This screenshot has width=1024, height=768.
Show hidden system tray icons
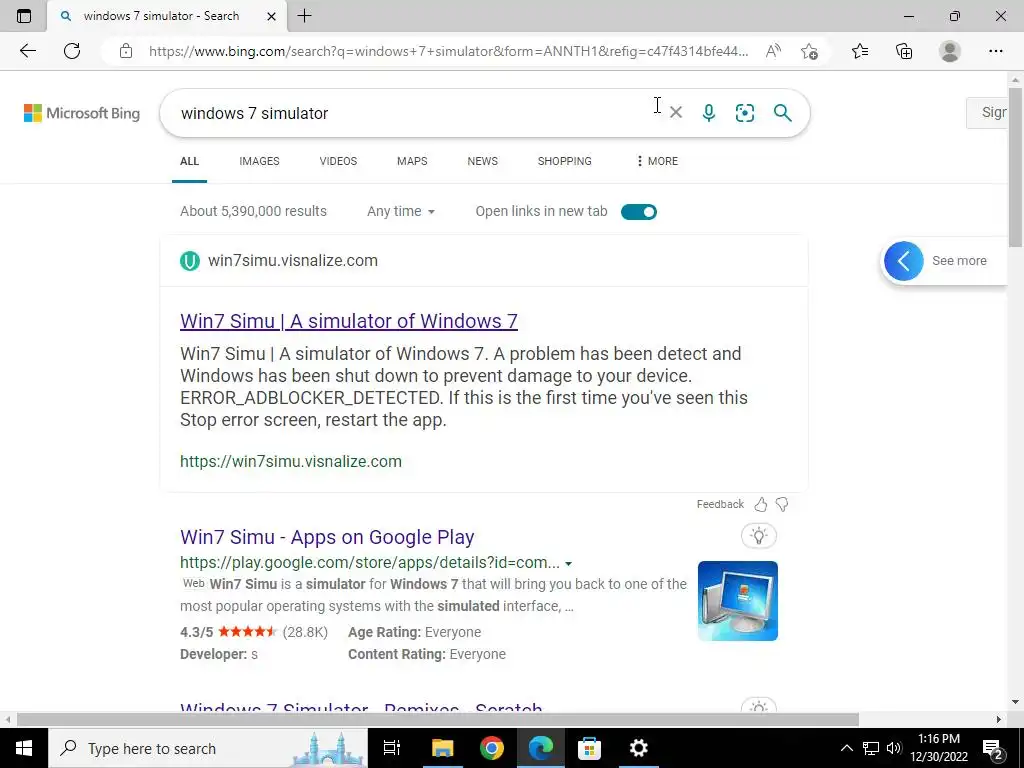point(846,748)
